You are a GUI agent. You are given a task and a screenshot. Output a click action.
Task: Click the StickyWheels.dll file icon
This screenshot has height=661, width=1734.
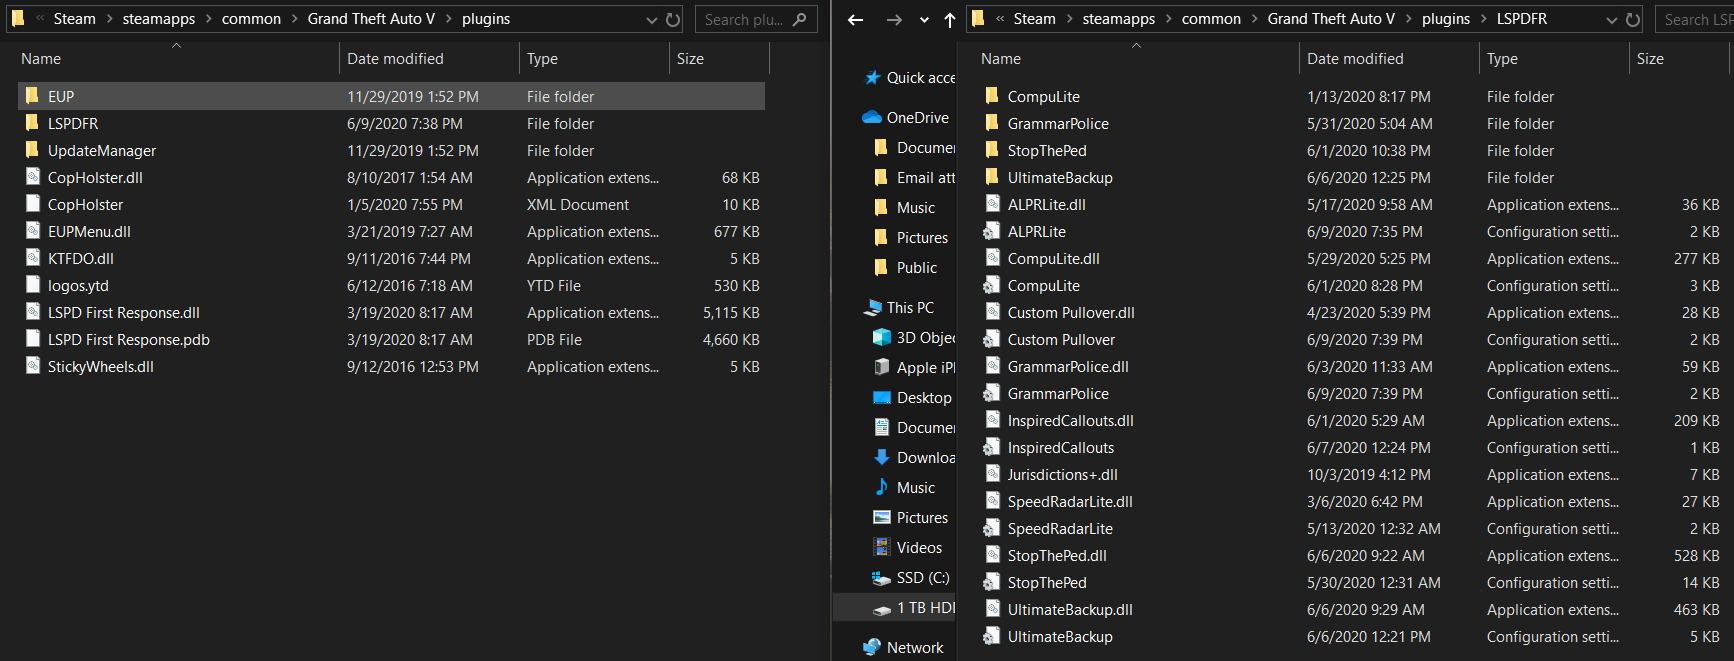pyautogui.click(x=32, y=366)
